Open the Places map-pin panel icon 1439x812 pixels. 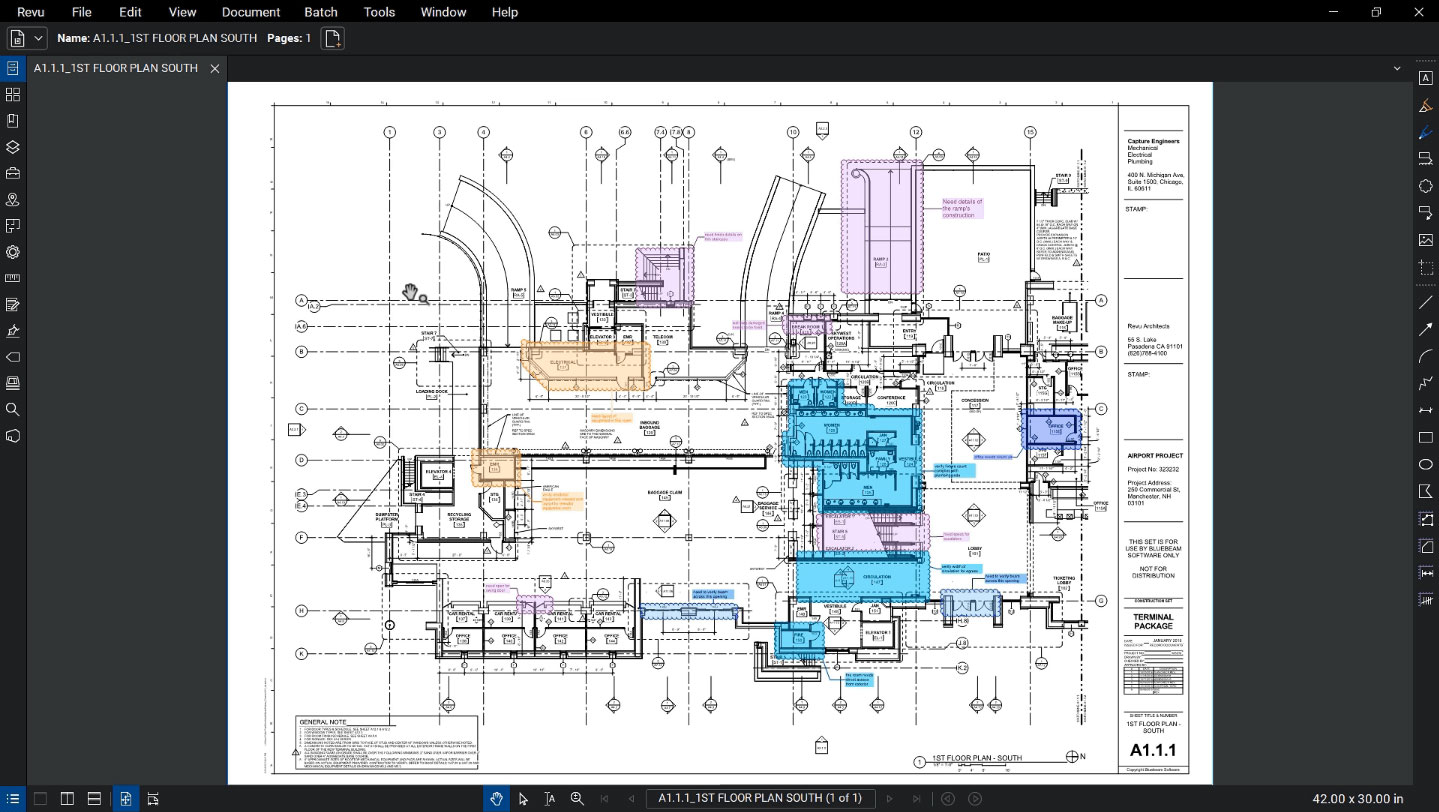[13, 199]
